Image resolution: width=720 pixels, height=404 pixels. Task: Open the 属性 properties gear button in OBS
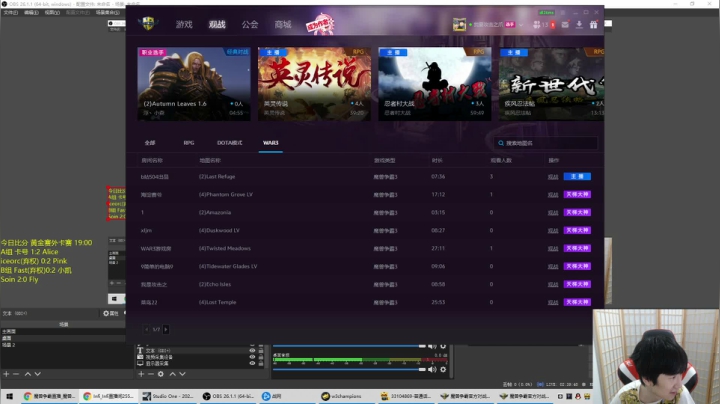111,314
